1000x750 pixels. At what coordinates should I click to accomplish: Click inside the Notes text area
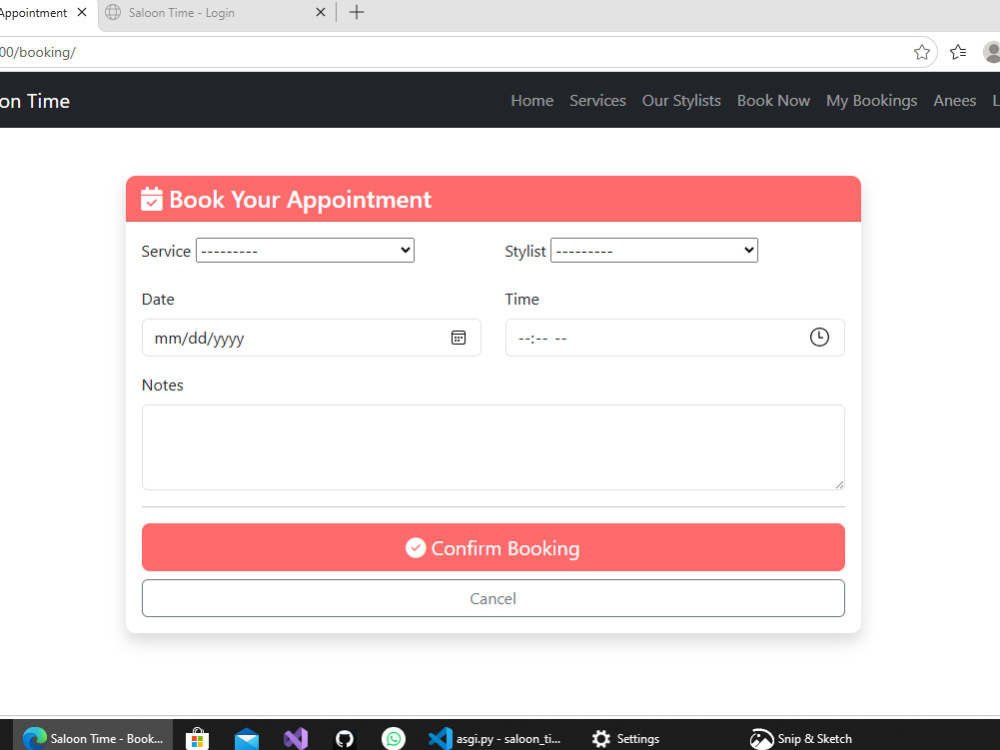coord(493,447)
